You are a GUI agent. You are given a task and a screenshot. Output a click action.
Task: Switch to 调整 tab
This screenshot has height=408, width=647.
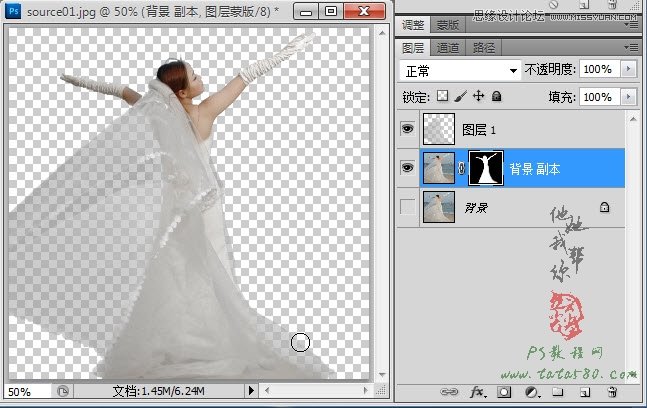tap(413, 25)
